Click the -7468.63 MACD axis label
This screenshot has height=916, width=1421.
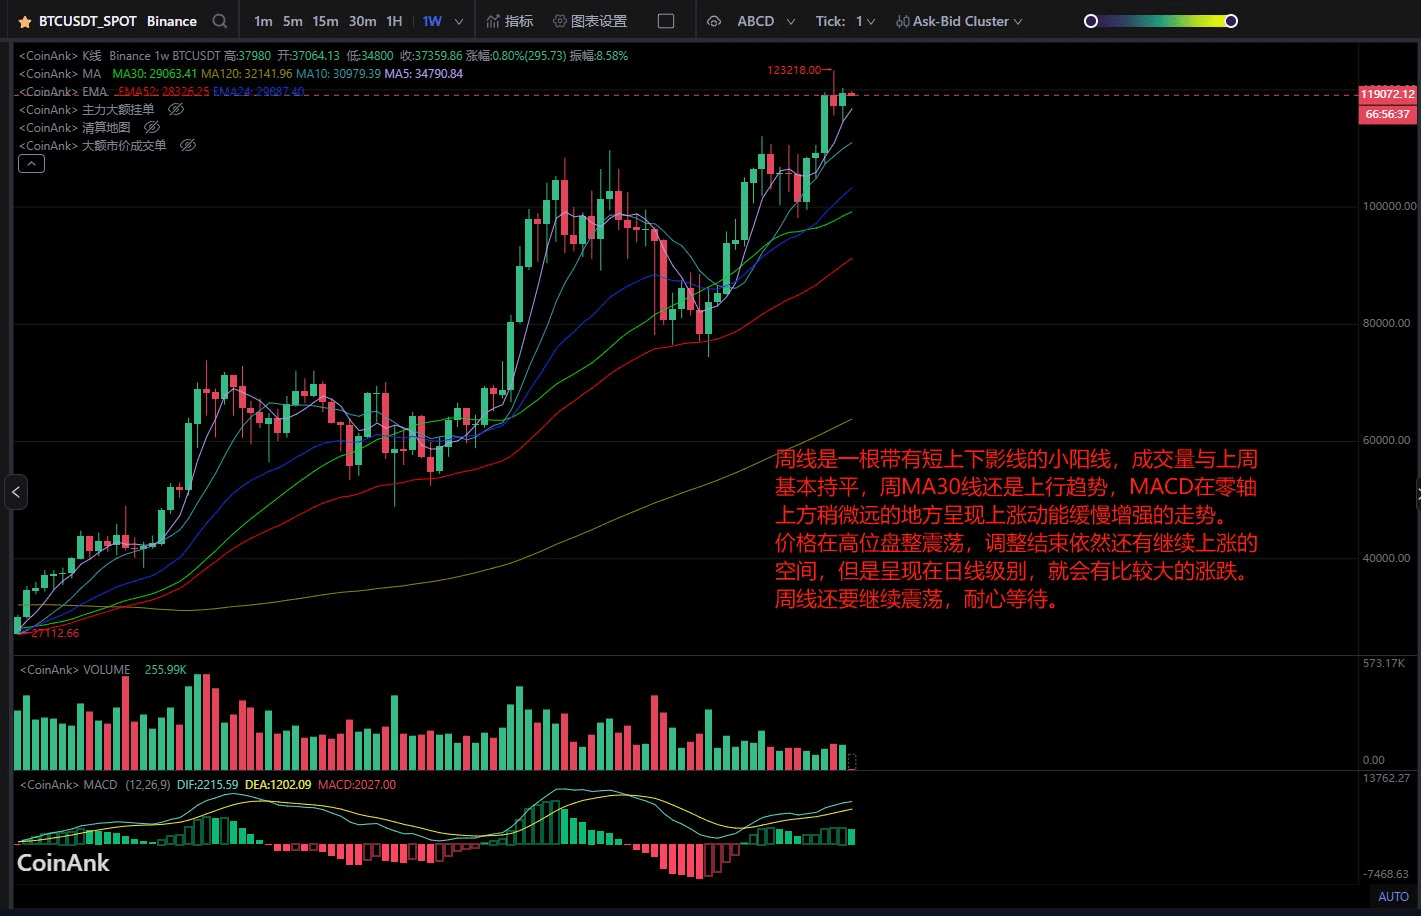[x=1386, y=874]
